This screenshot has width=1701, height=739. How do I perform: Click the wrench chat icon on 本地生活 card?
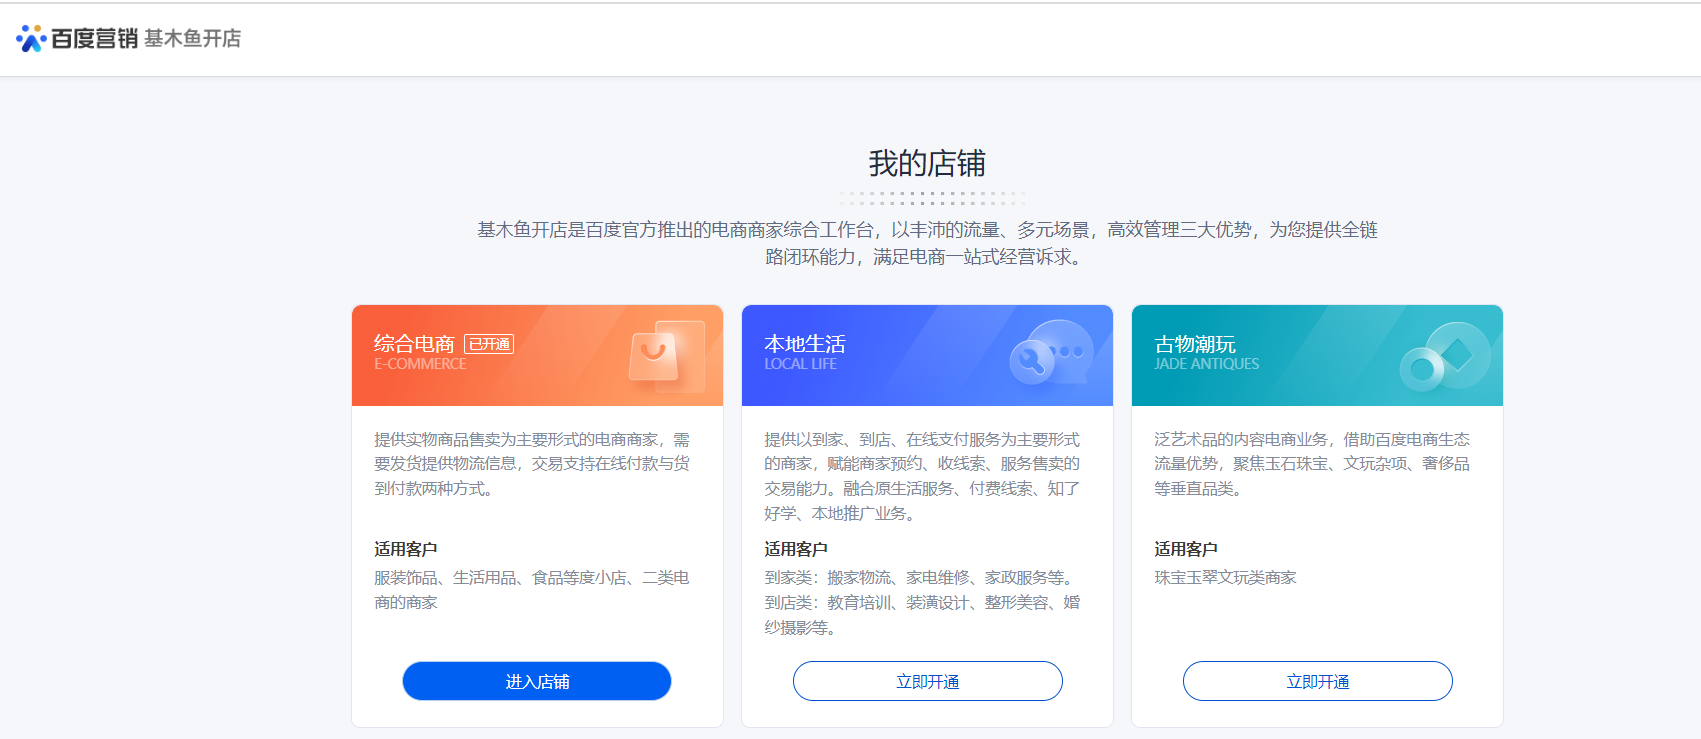(x=1052, y=353)
